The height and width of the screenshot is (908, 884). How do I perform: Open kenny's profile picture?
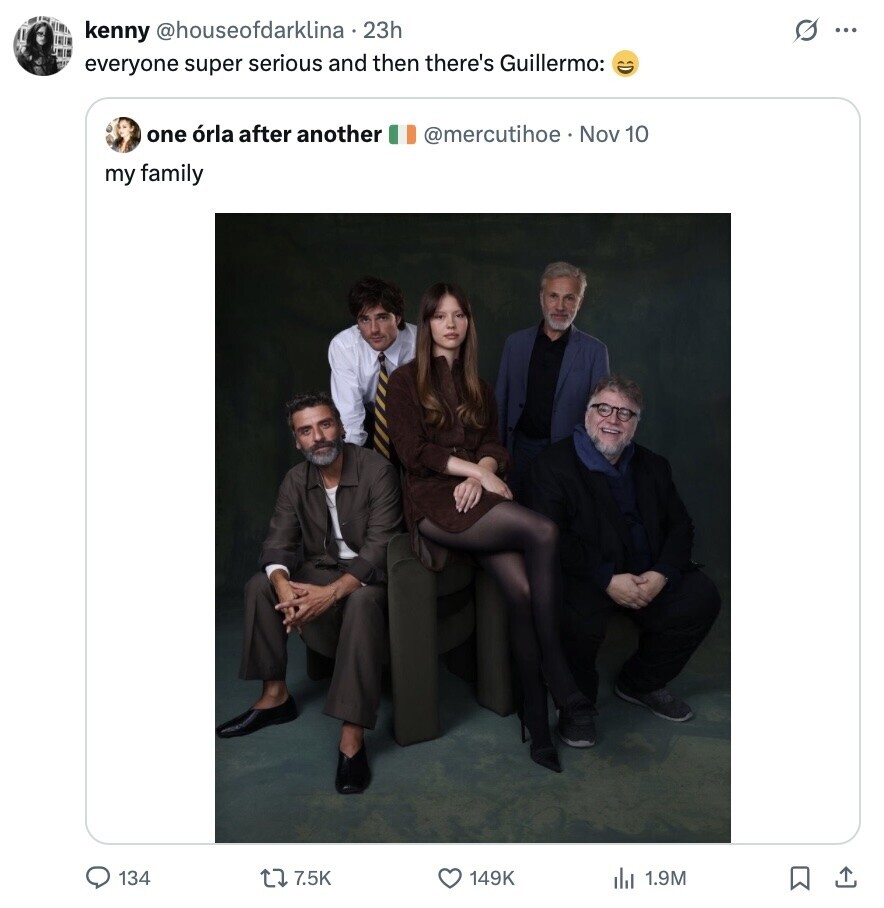43,46
